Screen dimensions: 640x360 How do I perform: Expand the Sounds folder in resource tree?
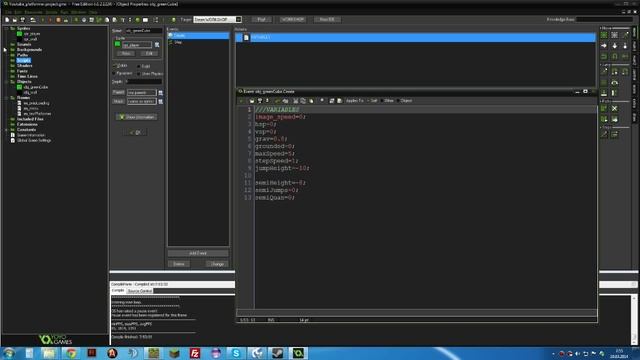24,44
